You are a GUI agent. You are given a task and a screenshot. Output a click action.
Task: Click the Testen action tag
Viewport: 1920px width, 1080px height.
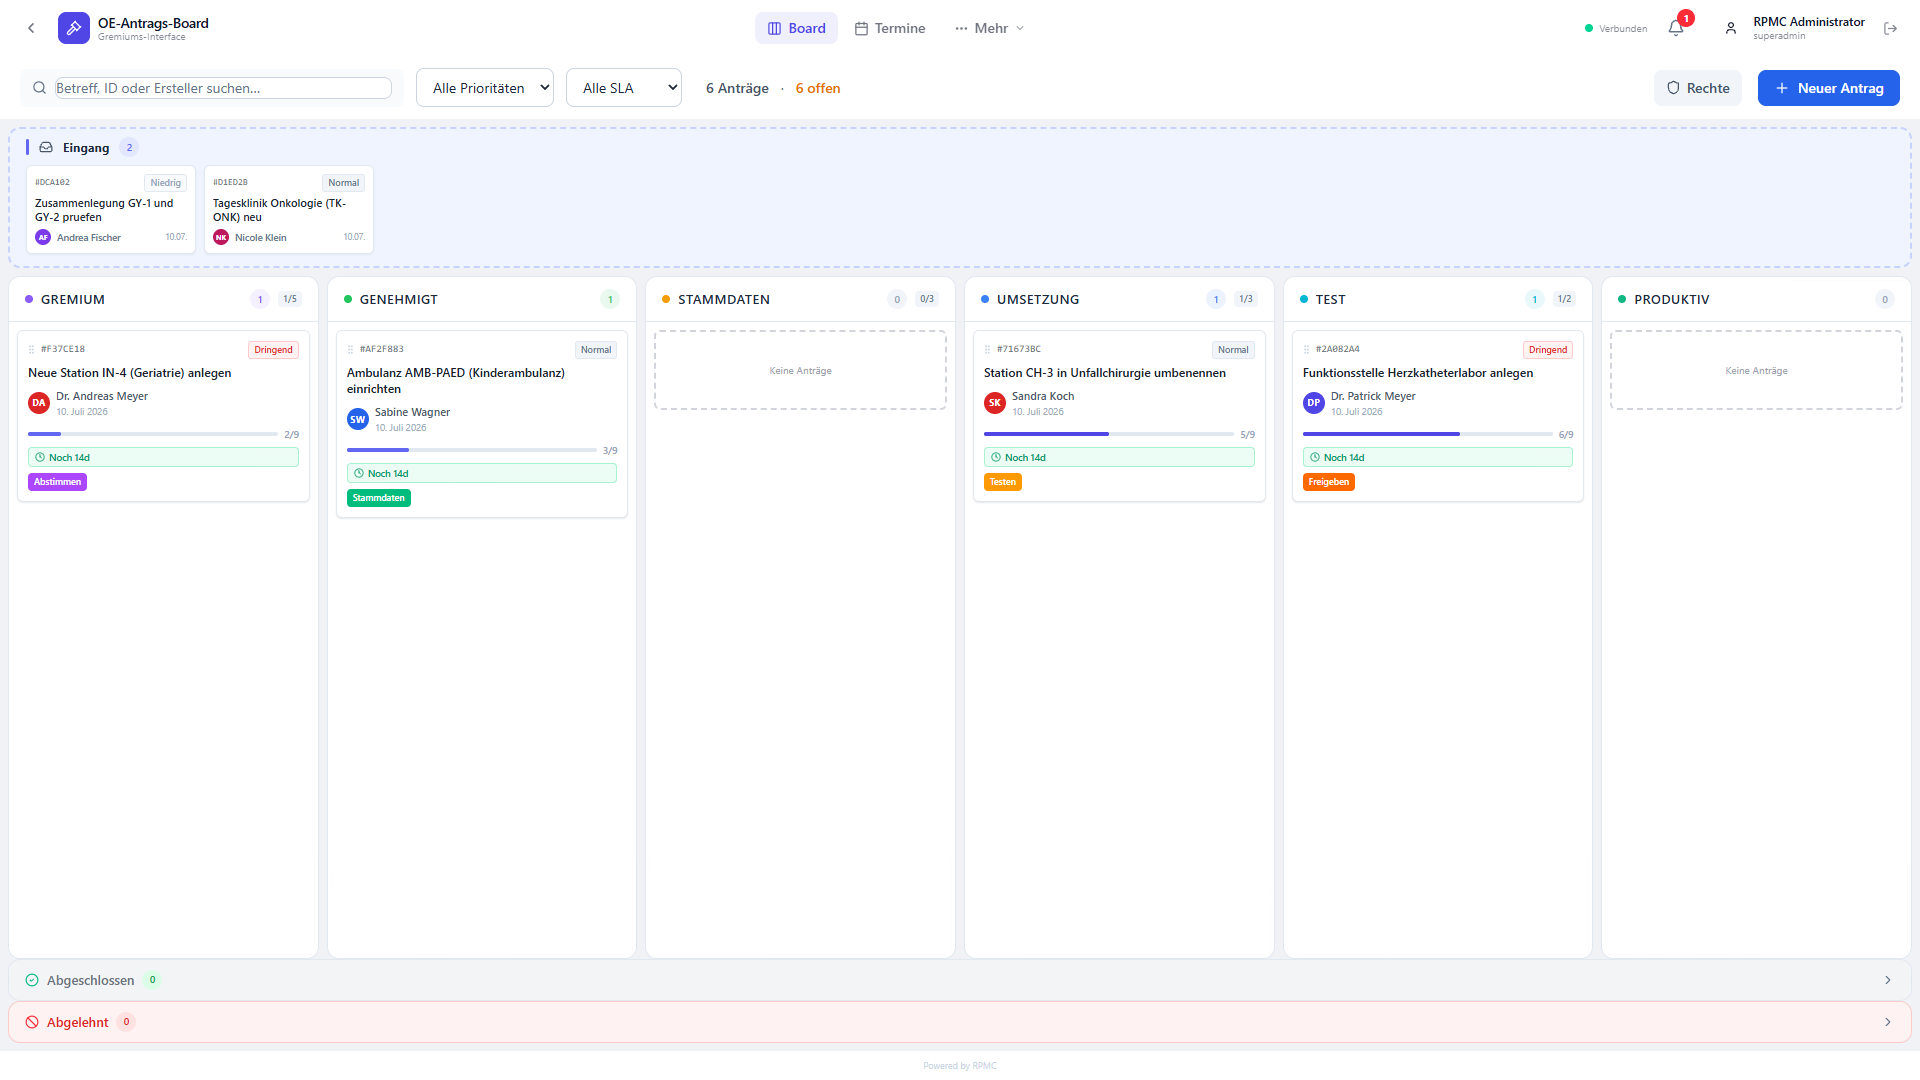1003,482
